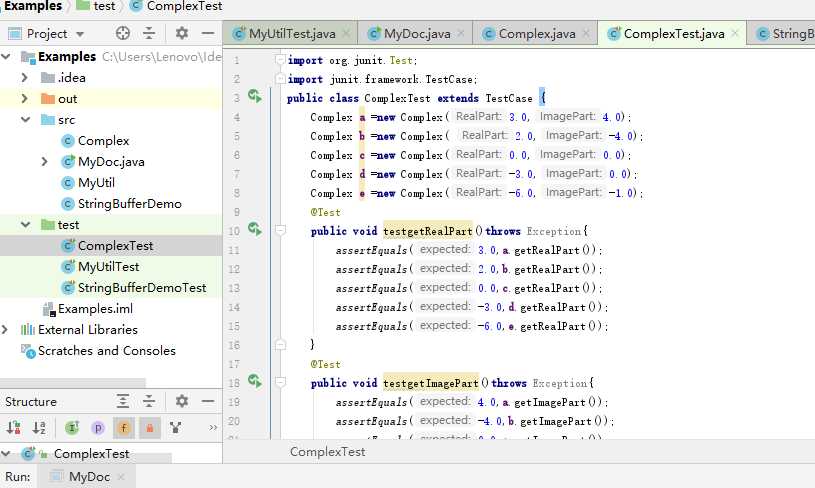
Task: Close the MyDoc.java tab
Action: (x=461, y=34)
